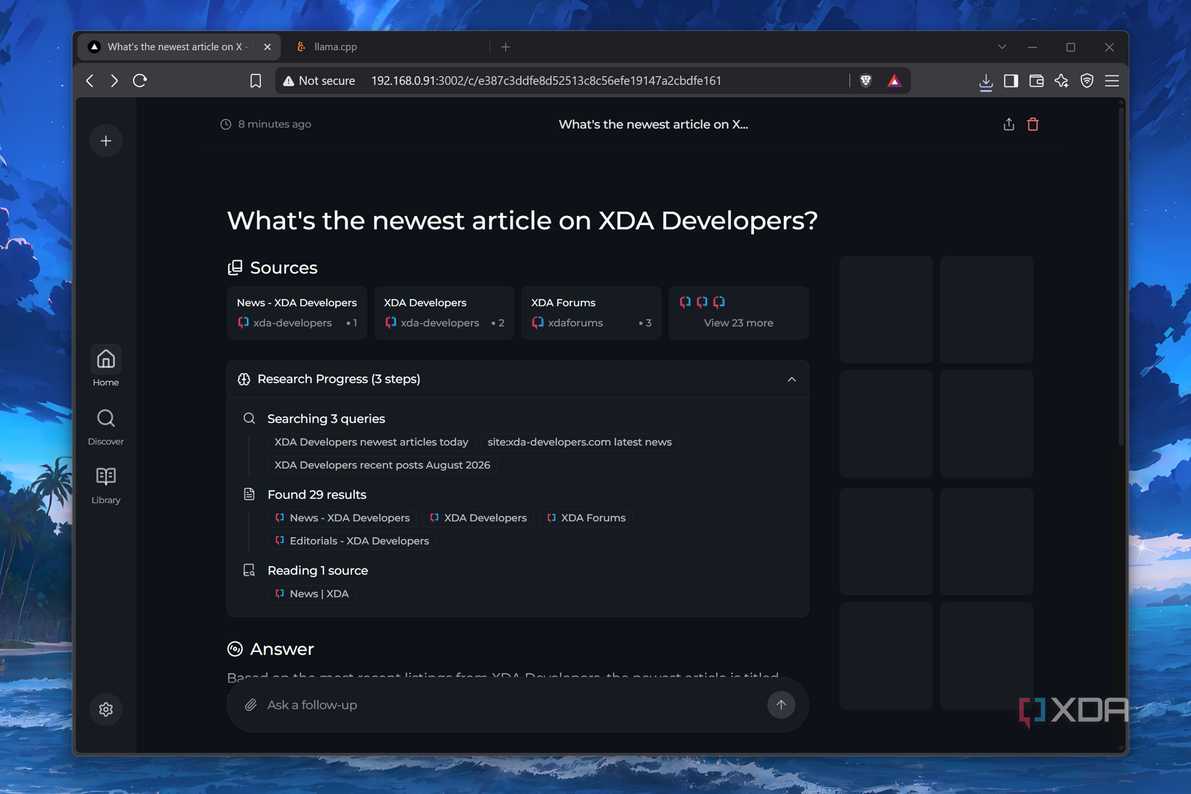The height and width of the screenshot is (794, 1191).
Task: Maximize the browser window
Action: [x=1070, y=47]
